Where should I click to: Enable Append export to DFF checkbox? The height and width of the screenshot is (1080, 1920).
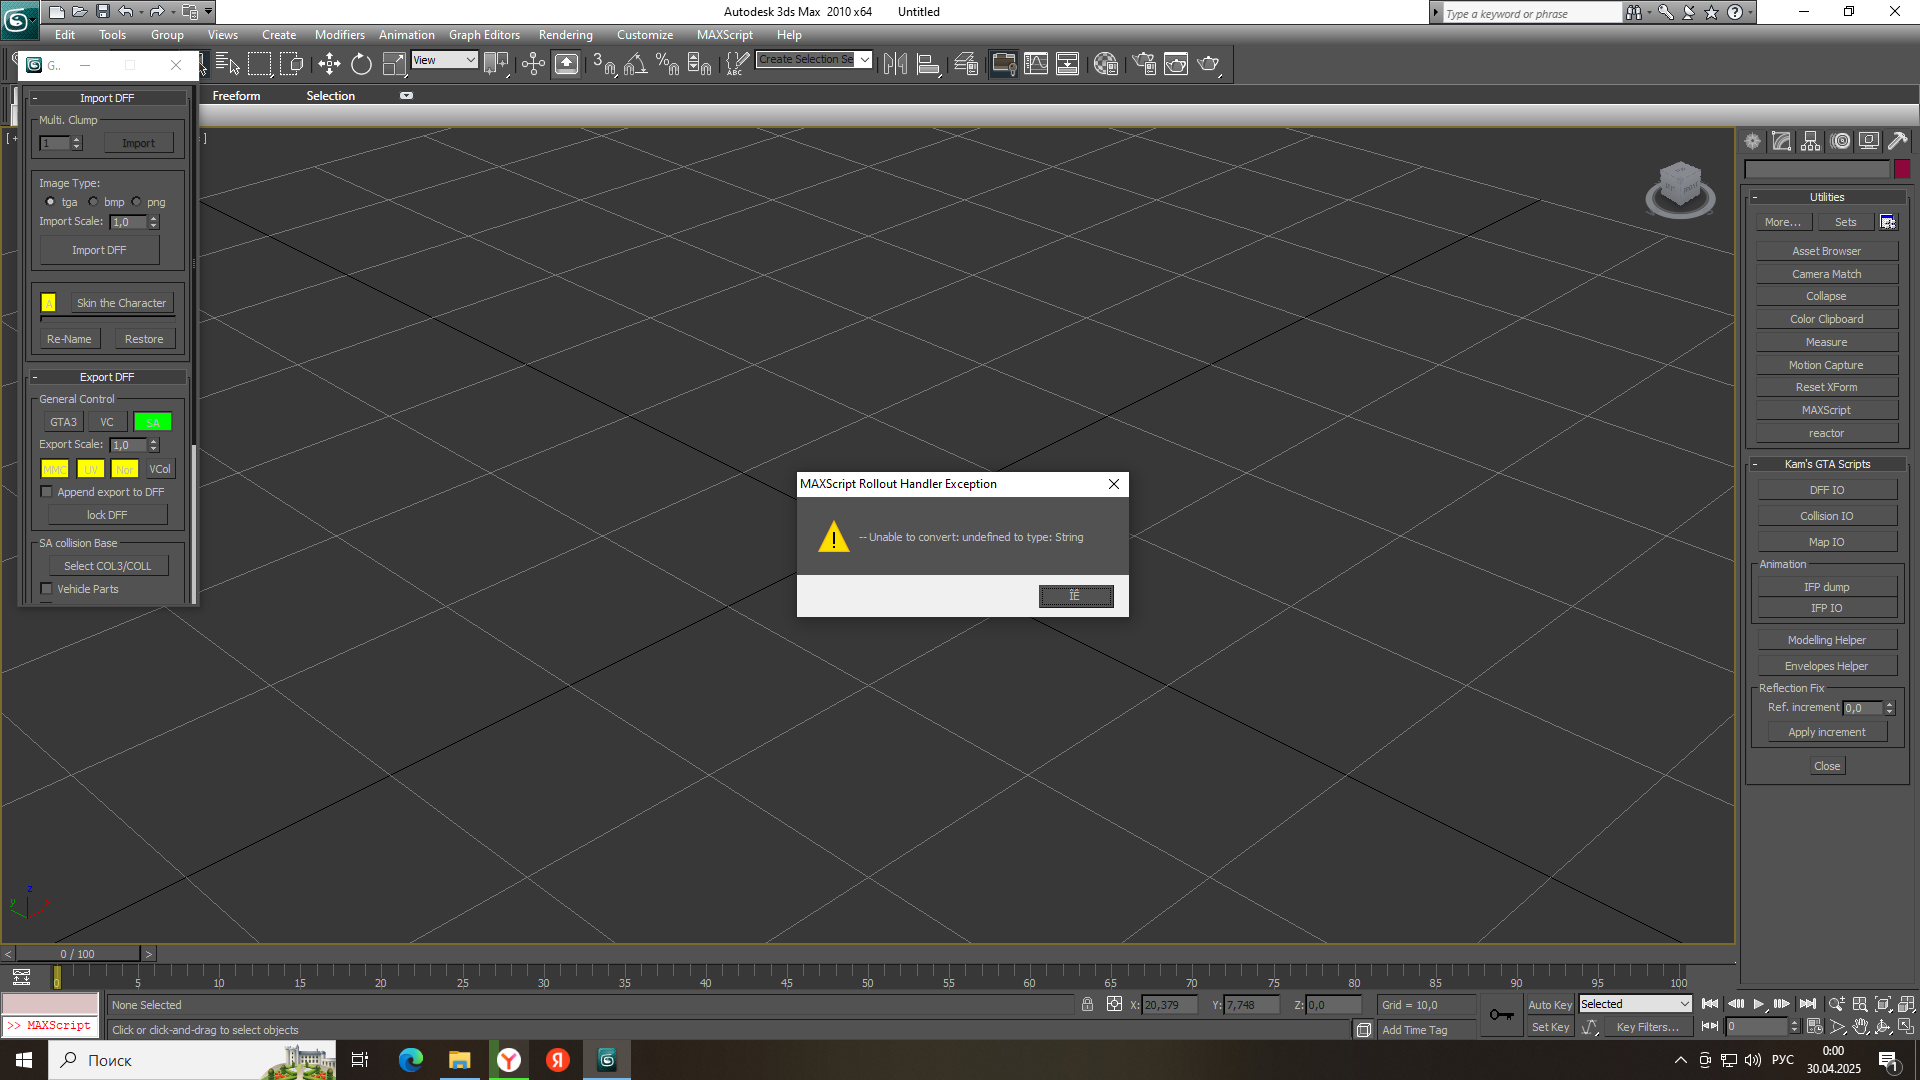tap(46, 492)
